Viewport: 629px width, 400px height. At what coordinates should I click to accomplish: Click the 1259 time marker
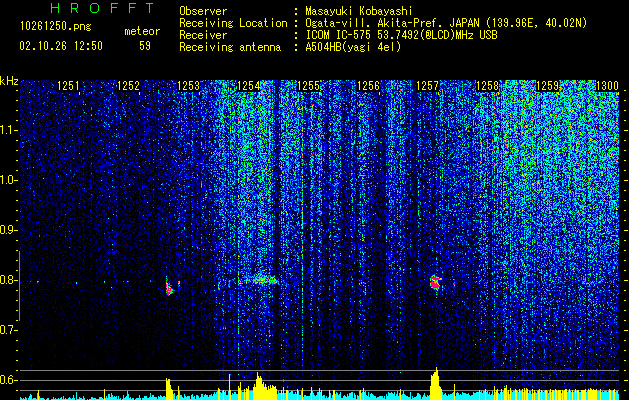[x=548, y=85]
